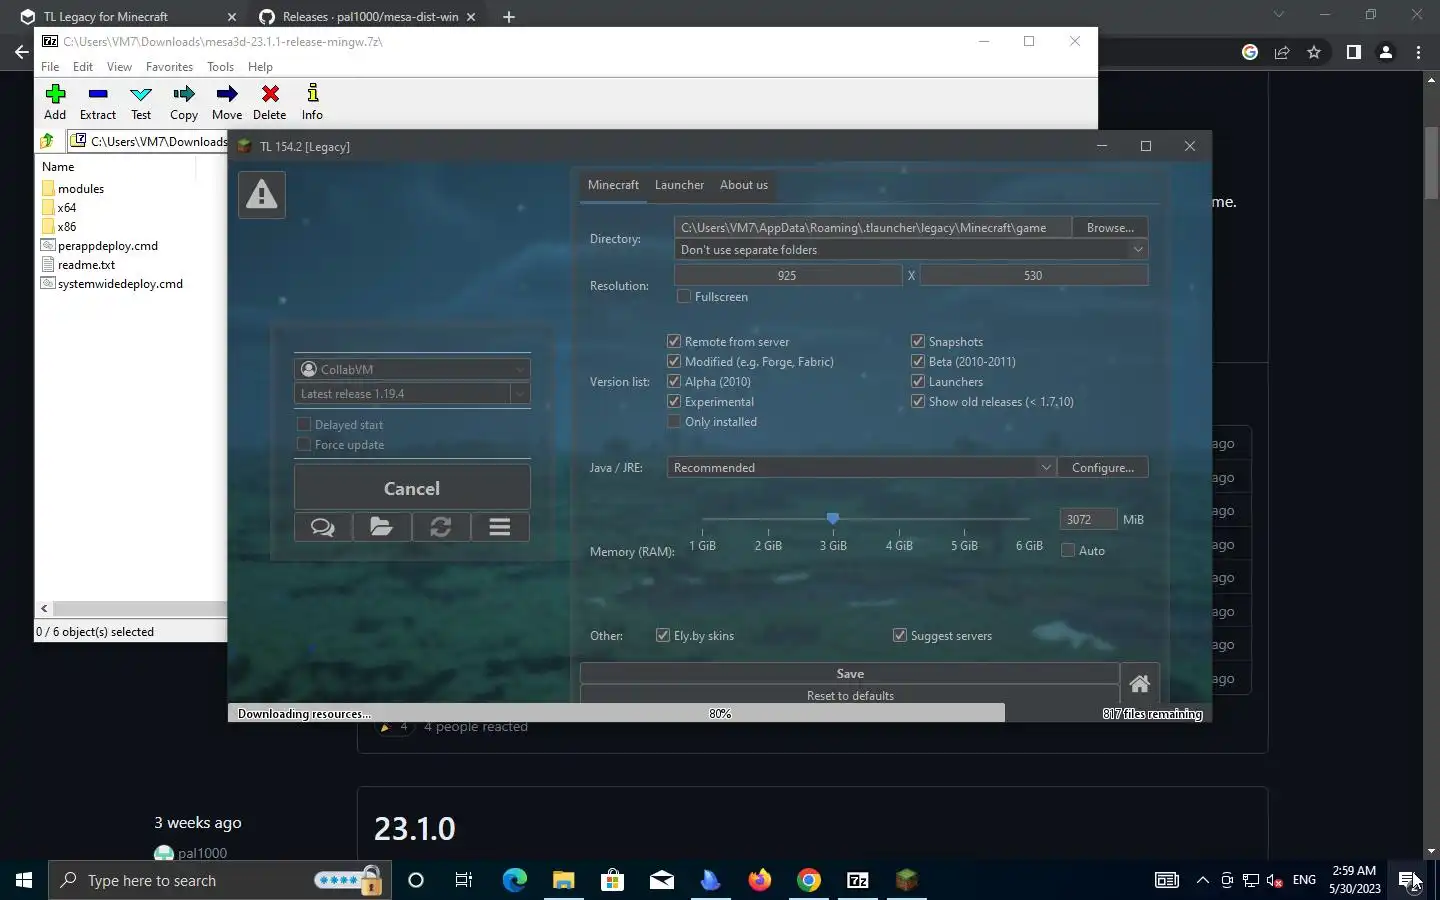Image resolution: width=1440 pixels, height=900 pixels.
Task: Click the home icon next to Save
Action: 1139,684
